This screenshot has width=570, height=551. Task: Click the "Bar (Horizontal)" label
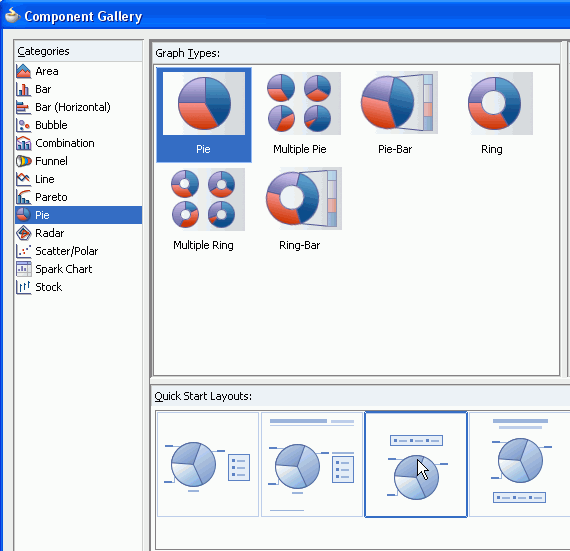point(73,107)
